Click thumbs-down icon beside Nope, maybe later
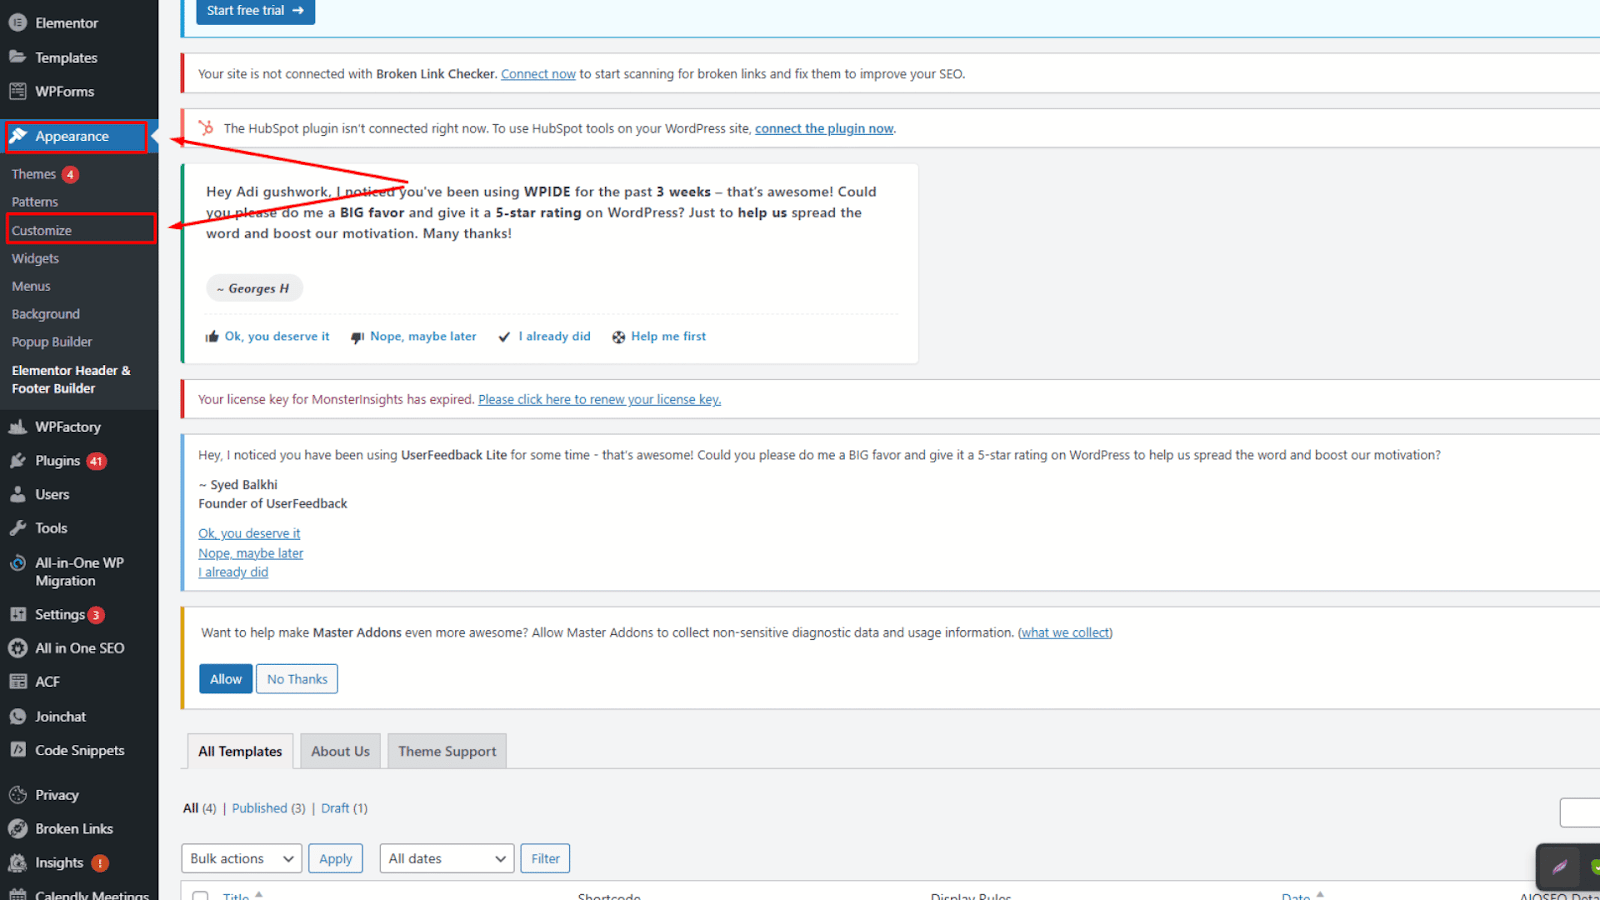Image resolution: width=1600 pixels, height=900 pixels. tap(357, 337)
